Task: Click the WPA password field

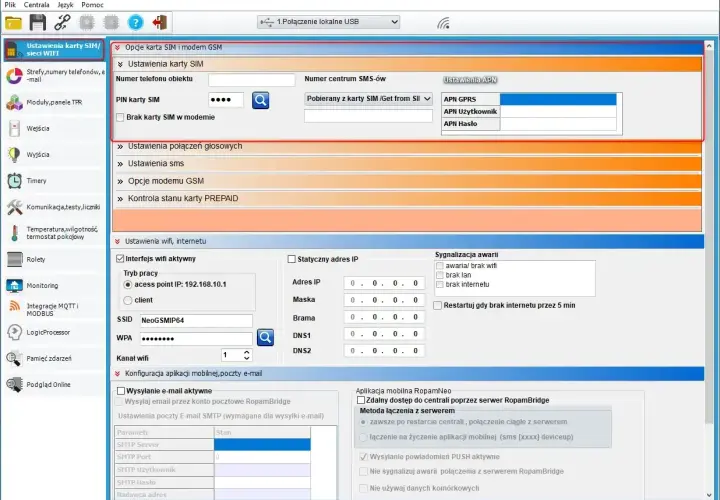Action: (196, 339)
